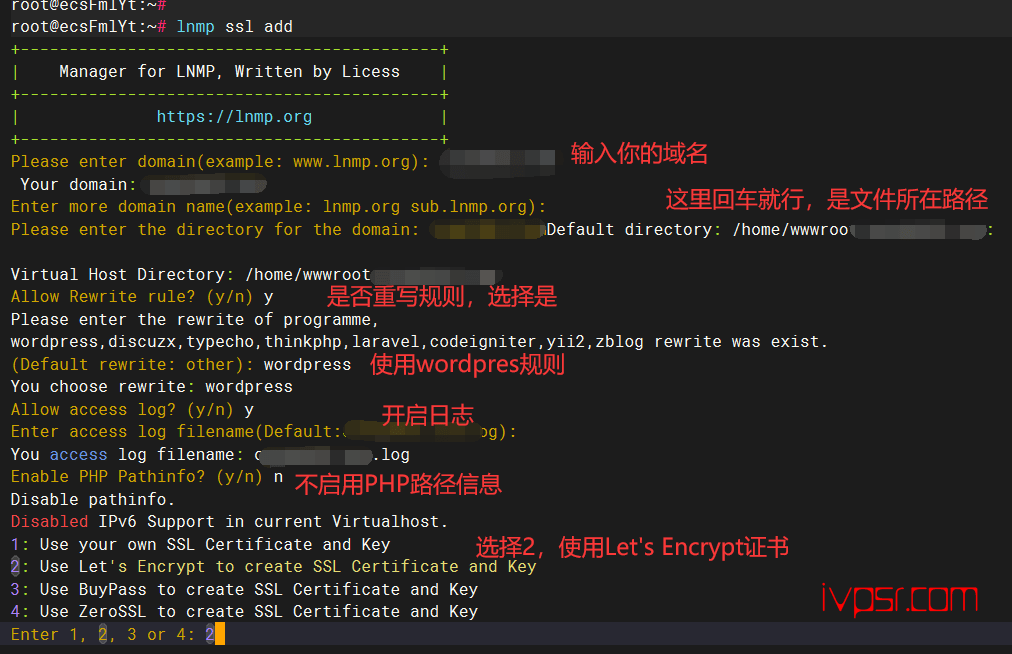Screen dimensions: 1012x654
Task: Click the 'Enter 1, 2, 3 or 4:' prompt
Action: pyautogui.click(x=103, y=635)
